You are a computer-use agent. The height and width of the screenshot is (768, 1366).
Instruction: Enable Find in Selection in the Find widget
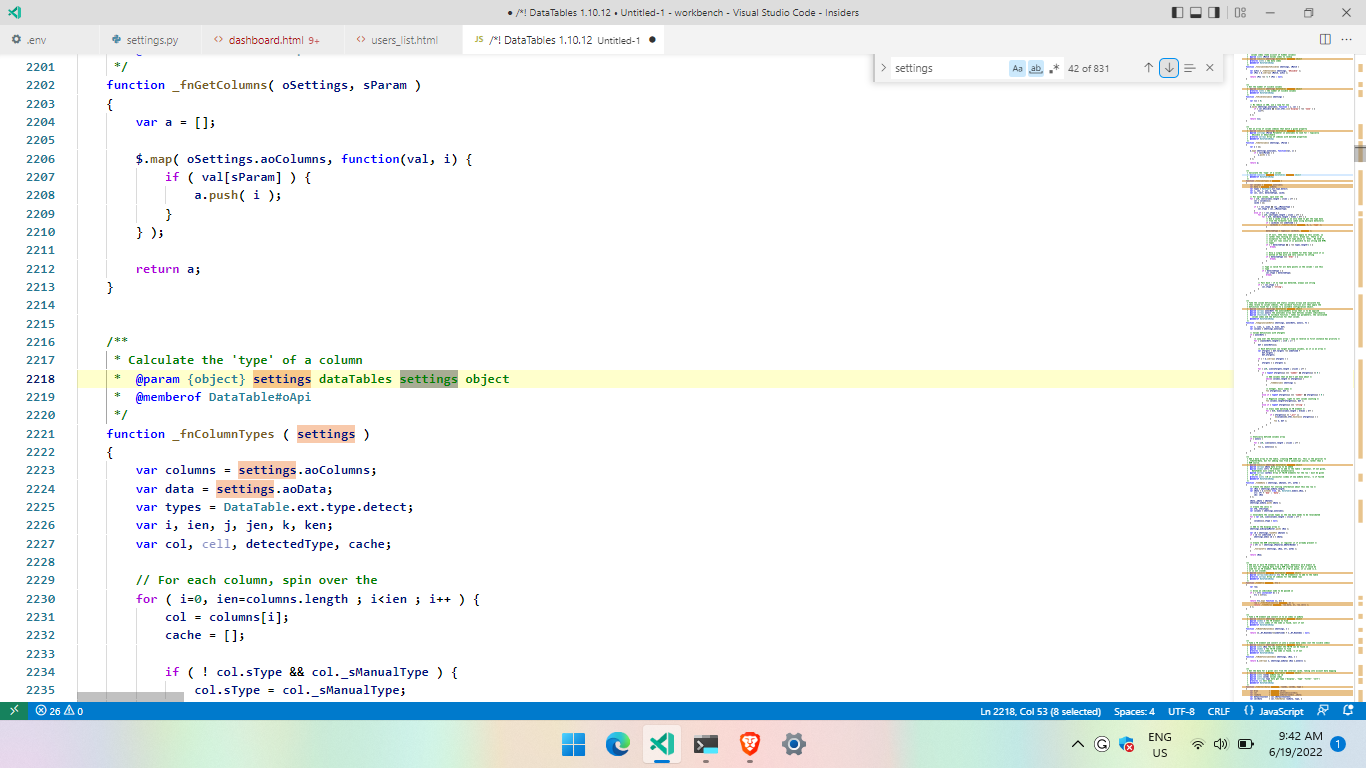(x=1189, y=67)
